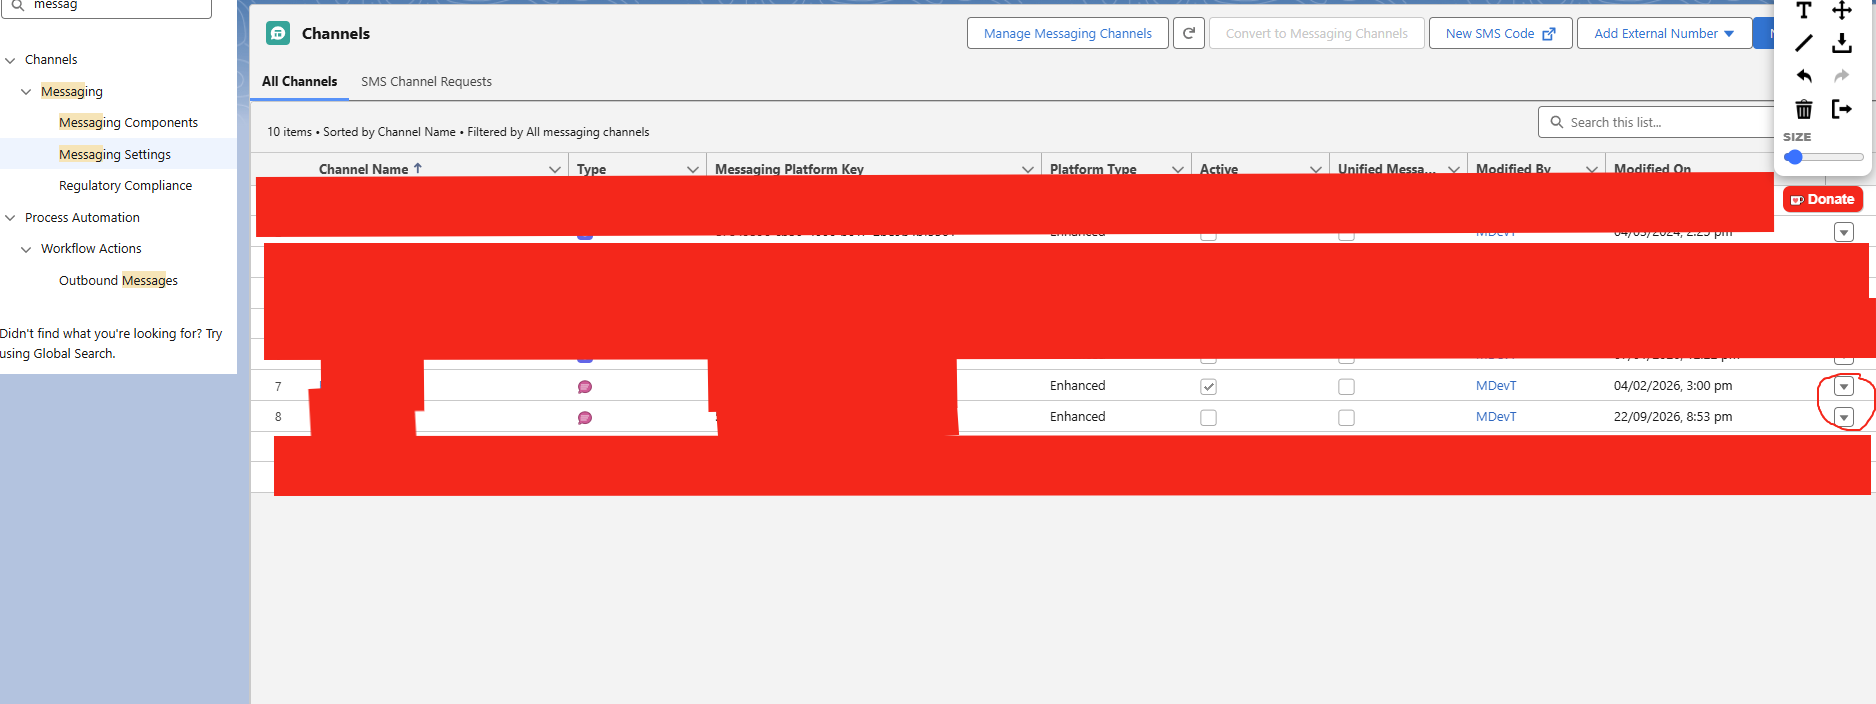This screenshot has height=704, width=1876.
Task: Open the row 7 actions dropdown
Action: click(1844, 387)
